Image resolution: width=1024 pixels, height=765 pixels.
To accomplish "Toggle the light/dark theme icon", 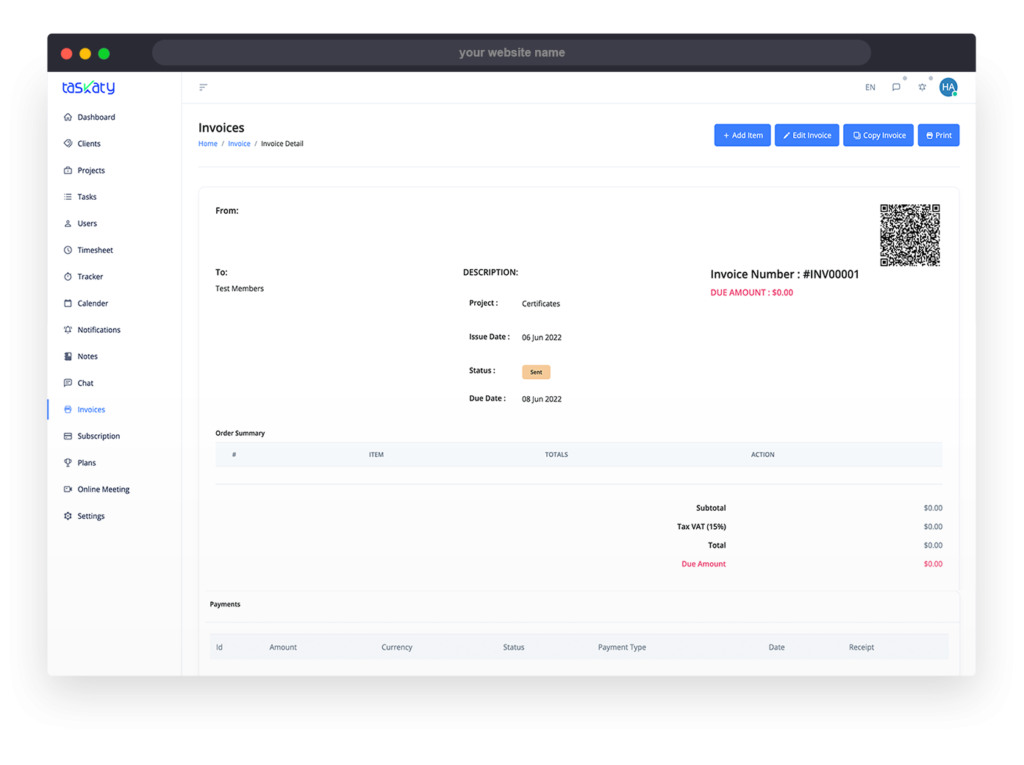I will [922, 88].
